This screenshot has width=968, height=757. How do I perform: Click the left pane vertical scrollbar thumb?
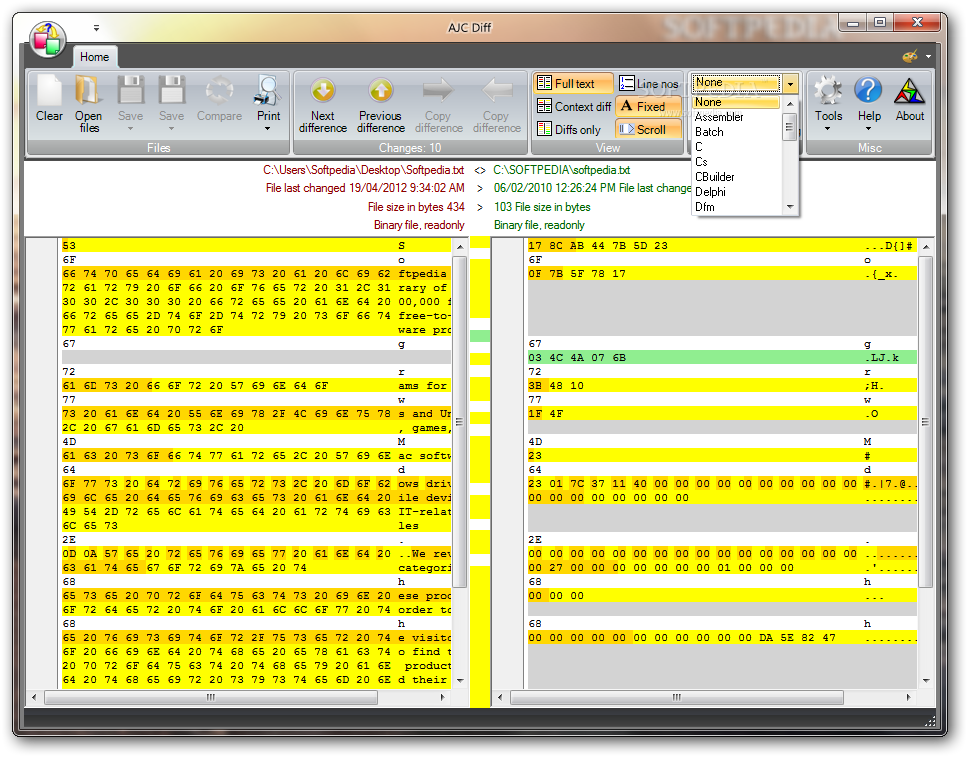point(459,422)
